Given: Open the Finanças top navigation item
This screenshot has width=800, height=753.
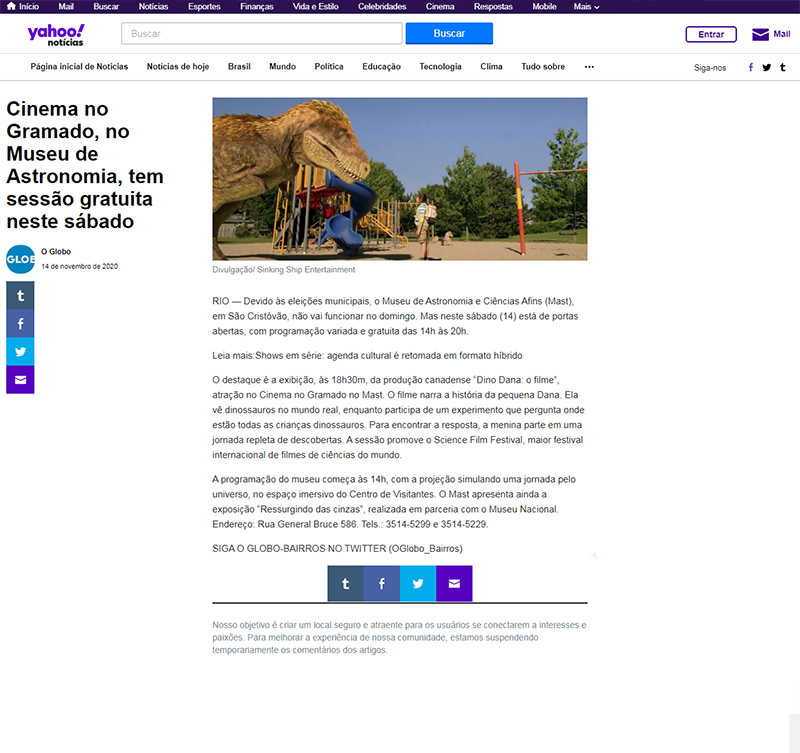Looking at the screenshot, I should 257,6.
